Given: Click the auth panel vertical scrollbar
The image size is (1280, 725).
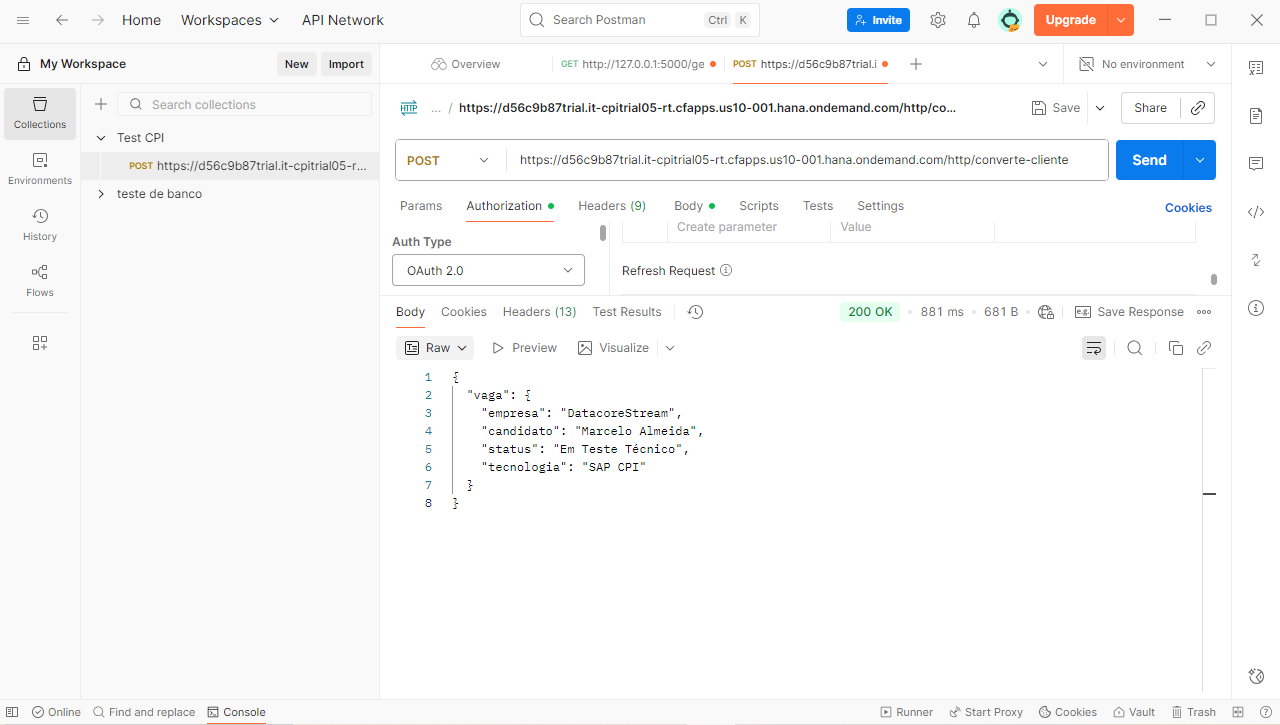Looking at the screenshot, I should pos(603,234).
